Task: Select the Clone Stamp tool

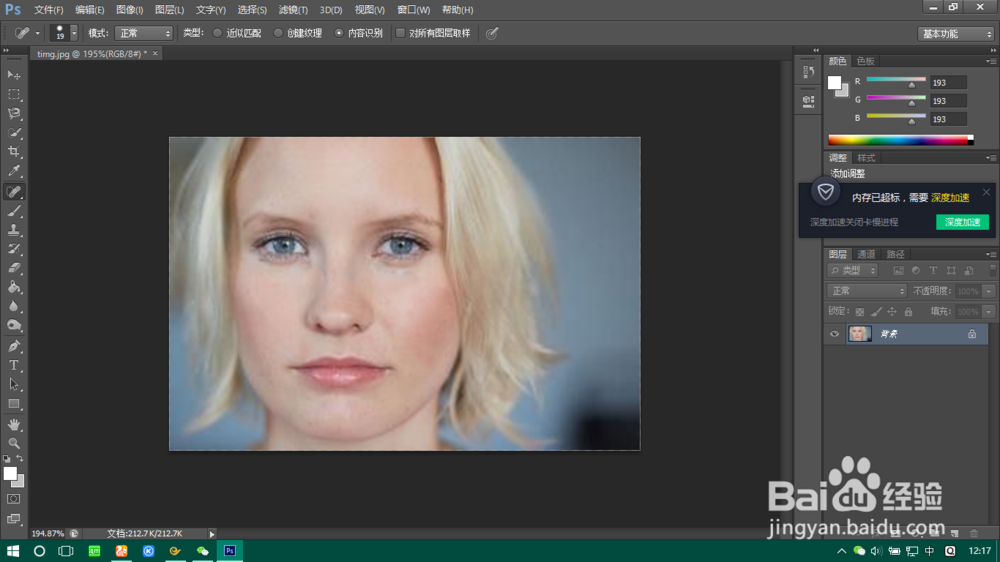Action: click(x=13, y=230)
